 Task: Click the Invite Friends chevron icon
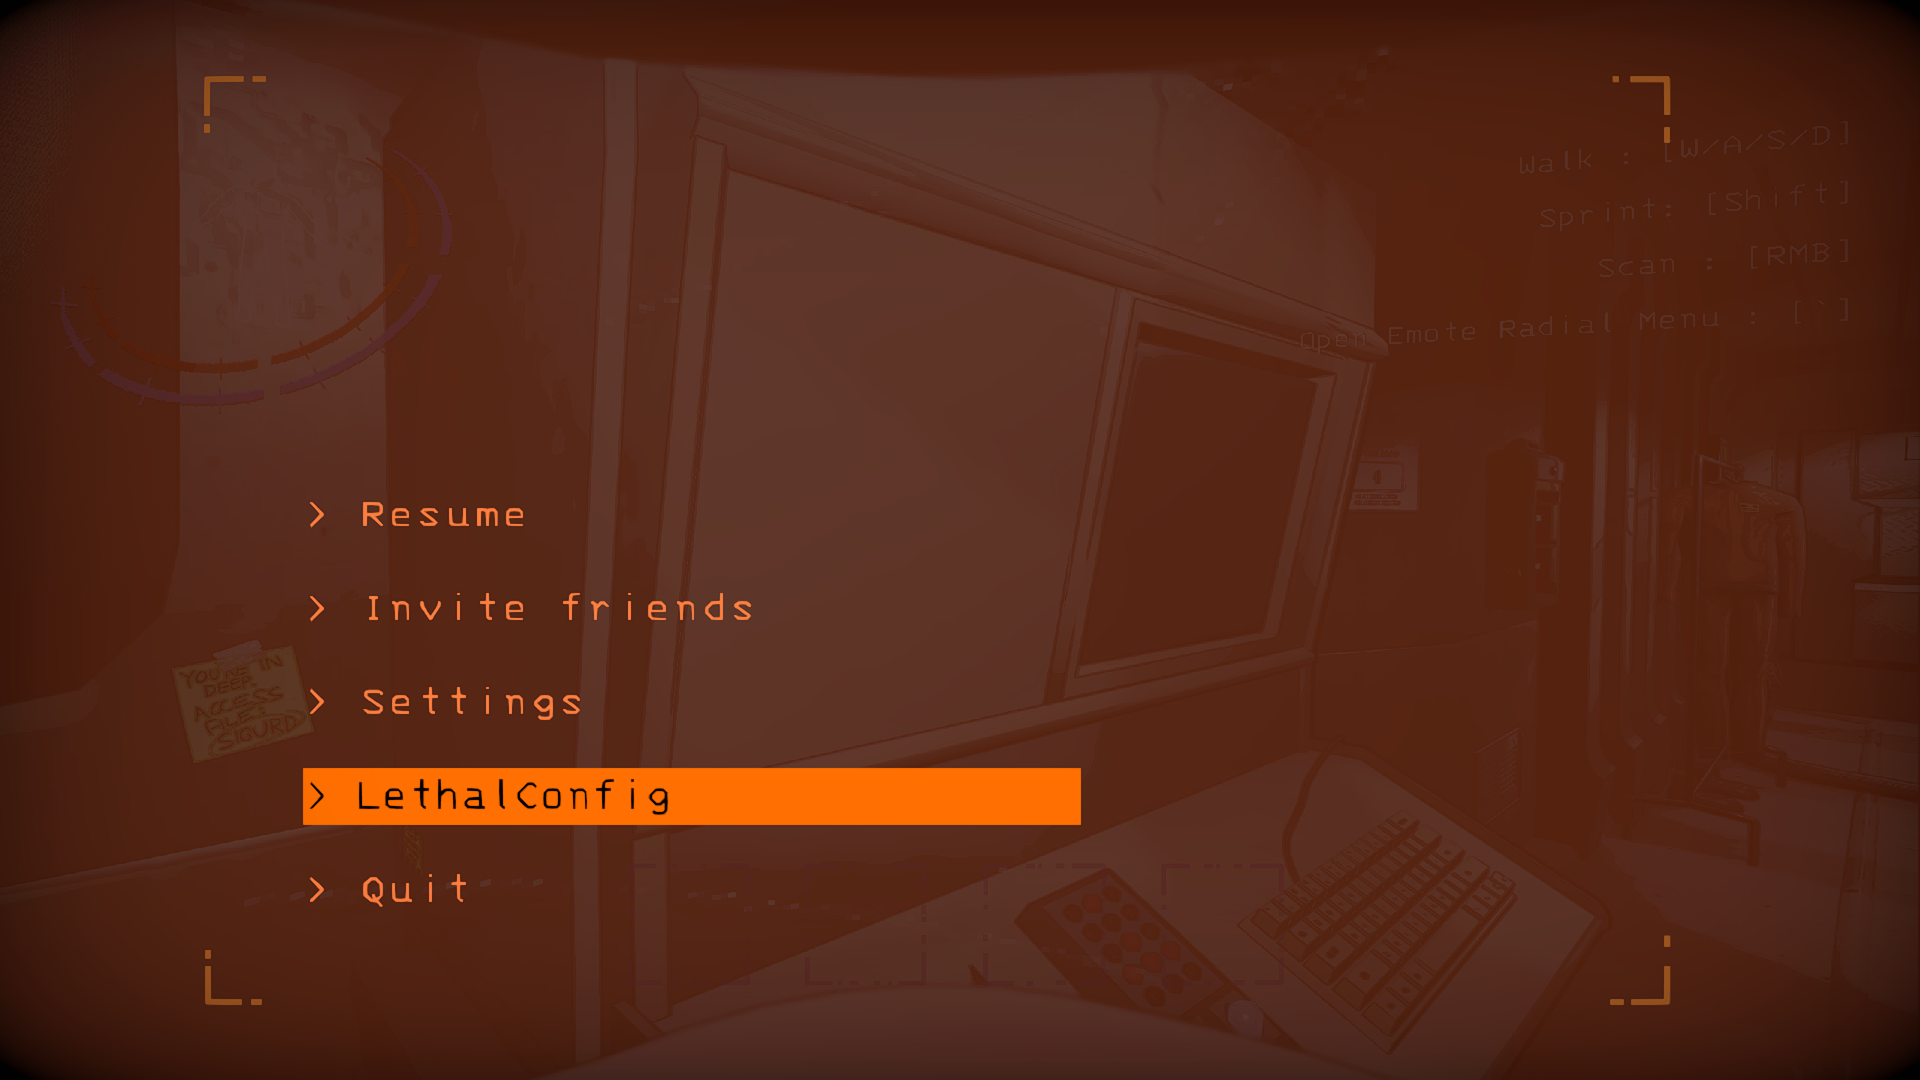click(x=320, y=607)
